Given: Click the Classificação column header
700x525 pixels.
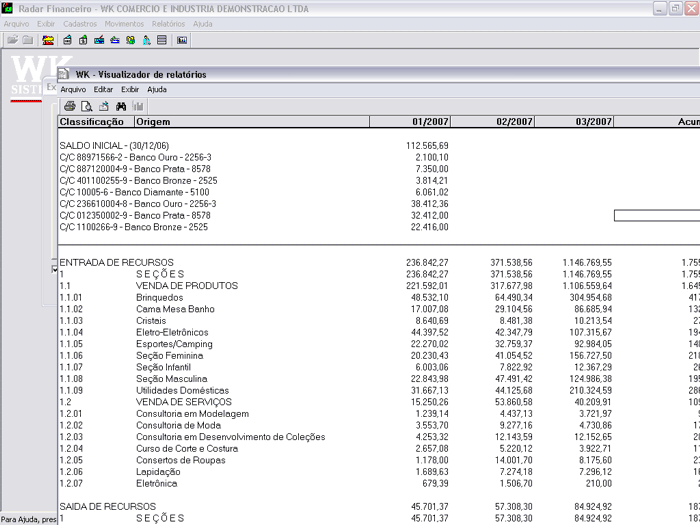Looking at the screenshot, I should point(94,122).
